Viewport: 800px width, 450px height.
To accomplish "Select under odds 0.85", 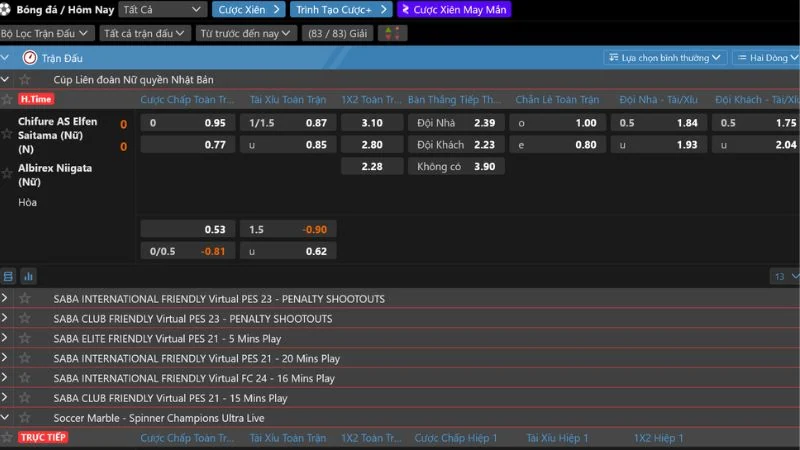I will [x=288, y=145].
